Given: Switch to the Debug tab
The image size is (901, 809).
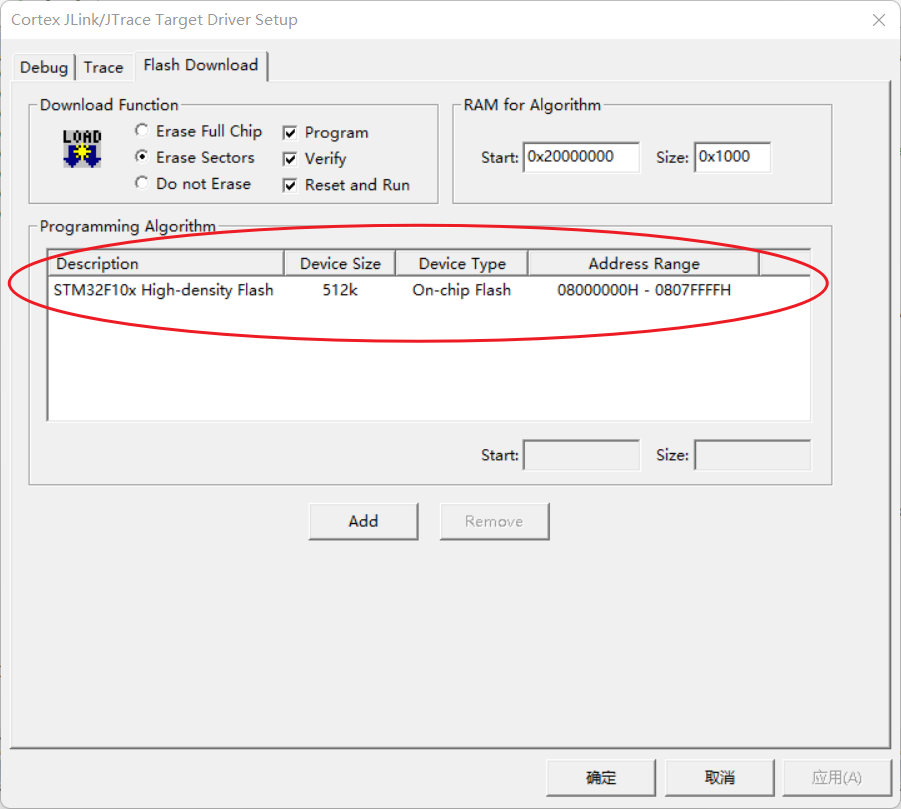Looking at the screenshot, I should 43,67.
